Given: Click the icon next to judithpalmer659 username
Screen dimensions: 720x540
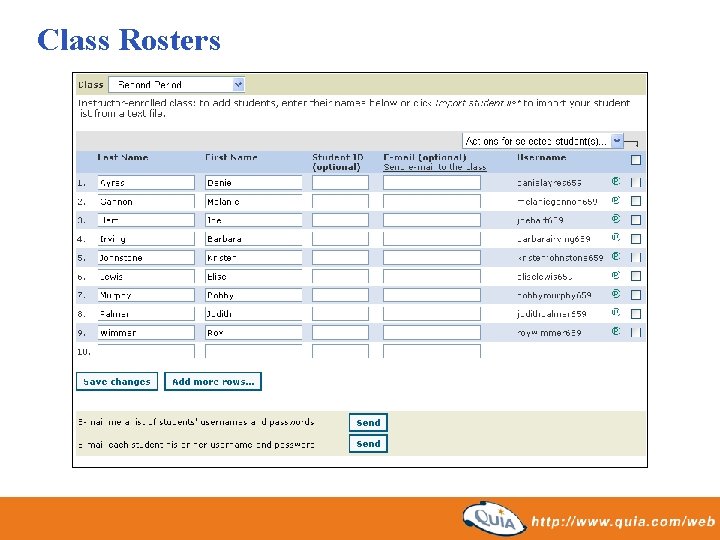Looking at the screenshot, I should [616, 313].
